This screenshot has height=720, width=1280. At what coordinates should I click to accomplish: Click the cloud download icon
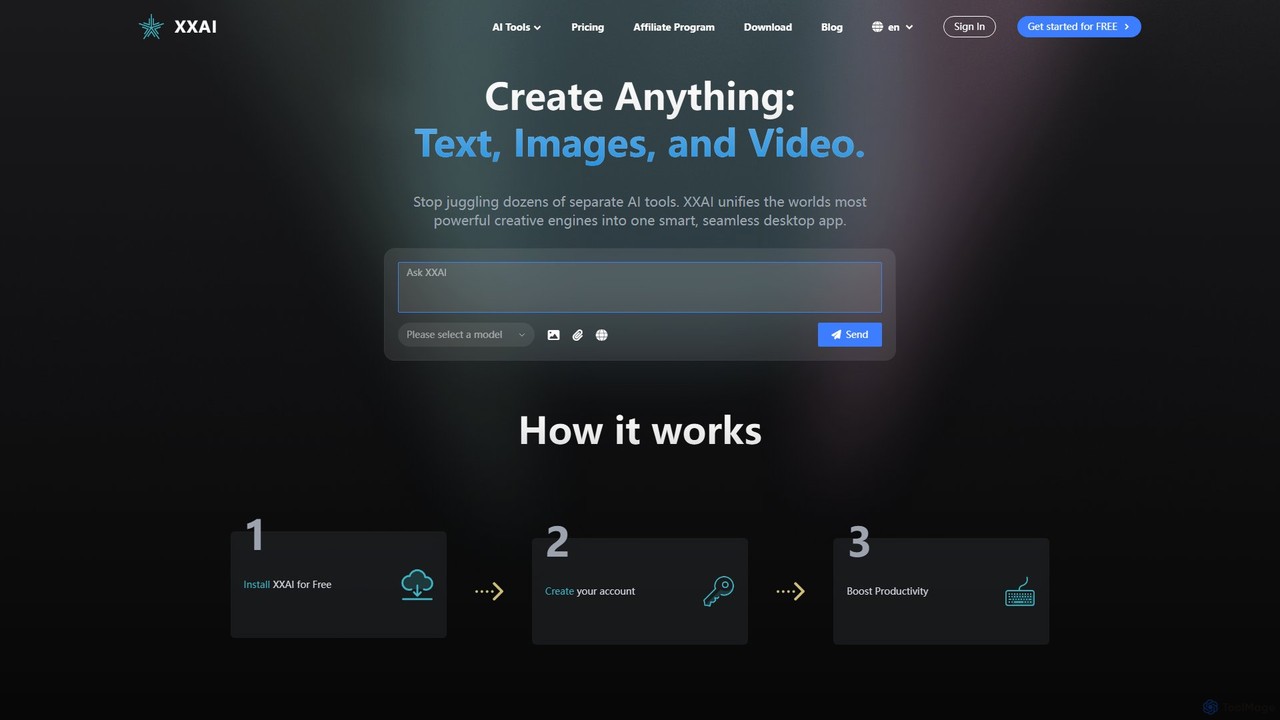417,584
